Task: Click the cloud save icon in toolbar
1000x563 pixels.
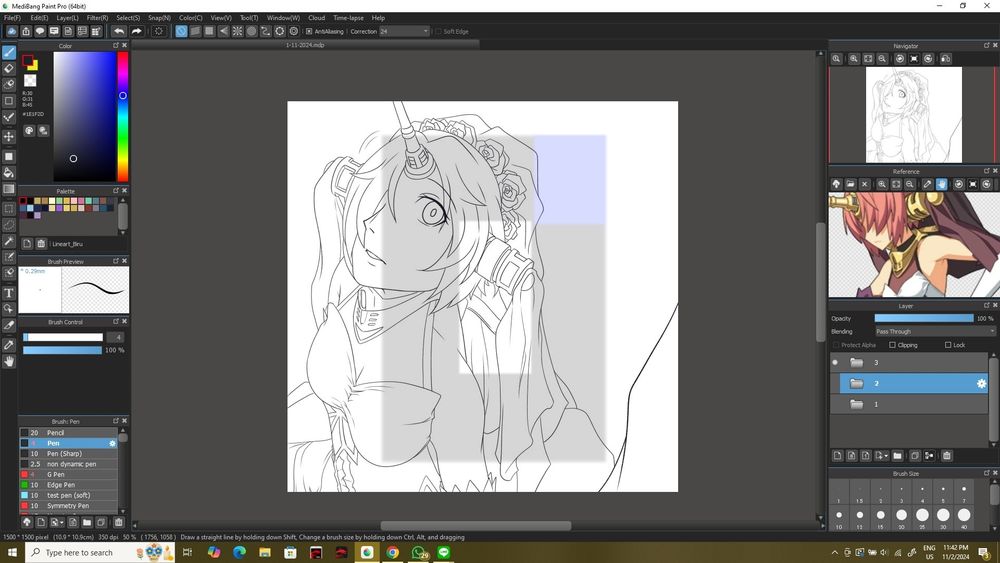Action: [11, 31]
